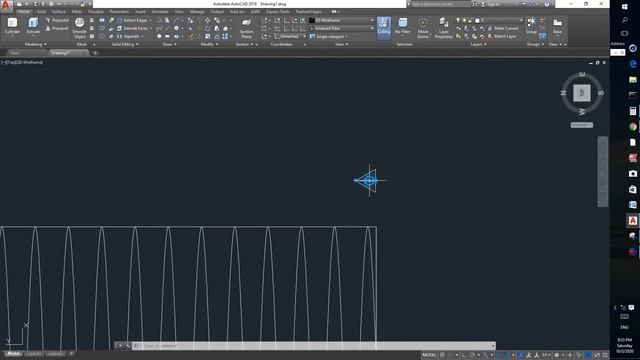Image resolution: width=640 pixels, height=360 pixels.
Task: Open Windows search icon
Action: (x=624, y=20)
